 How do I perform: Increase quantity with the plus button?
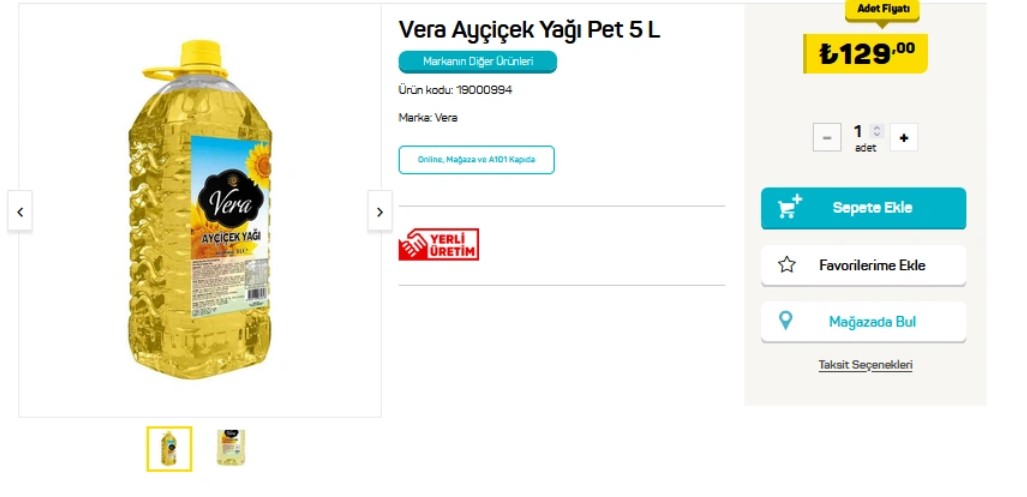point(904,138)
